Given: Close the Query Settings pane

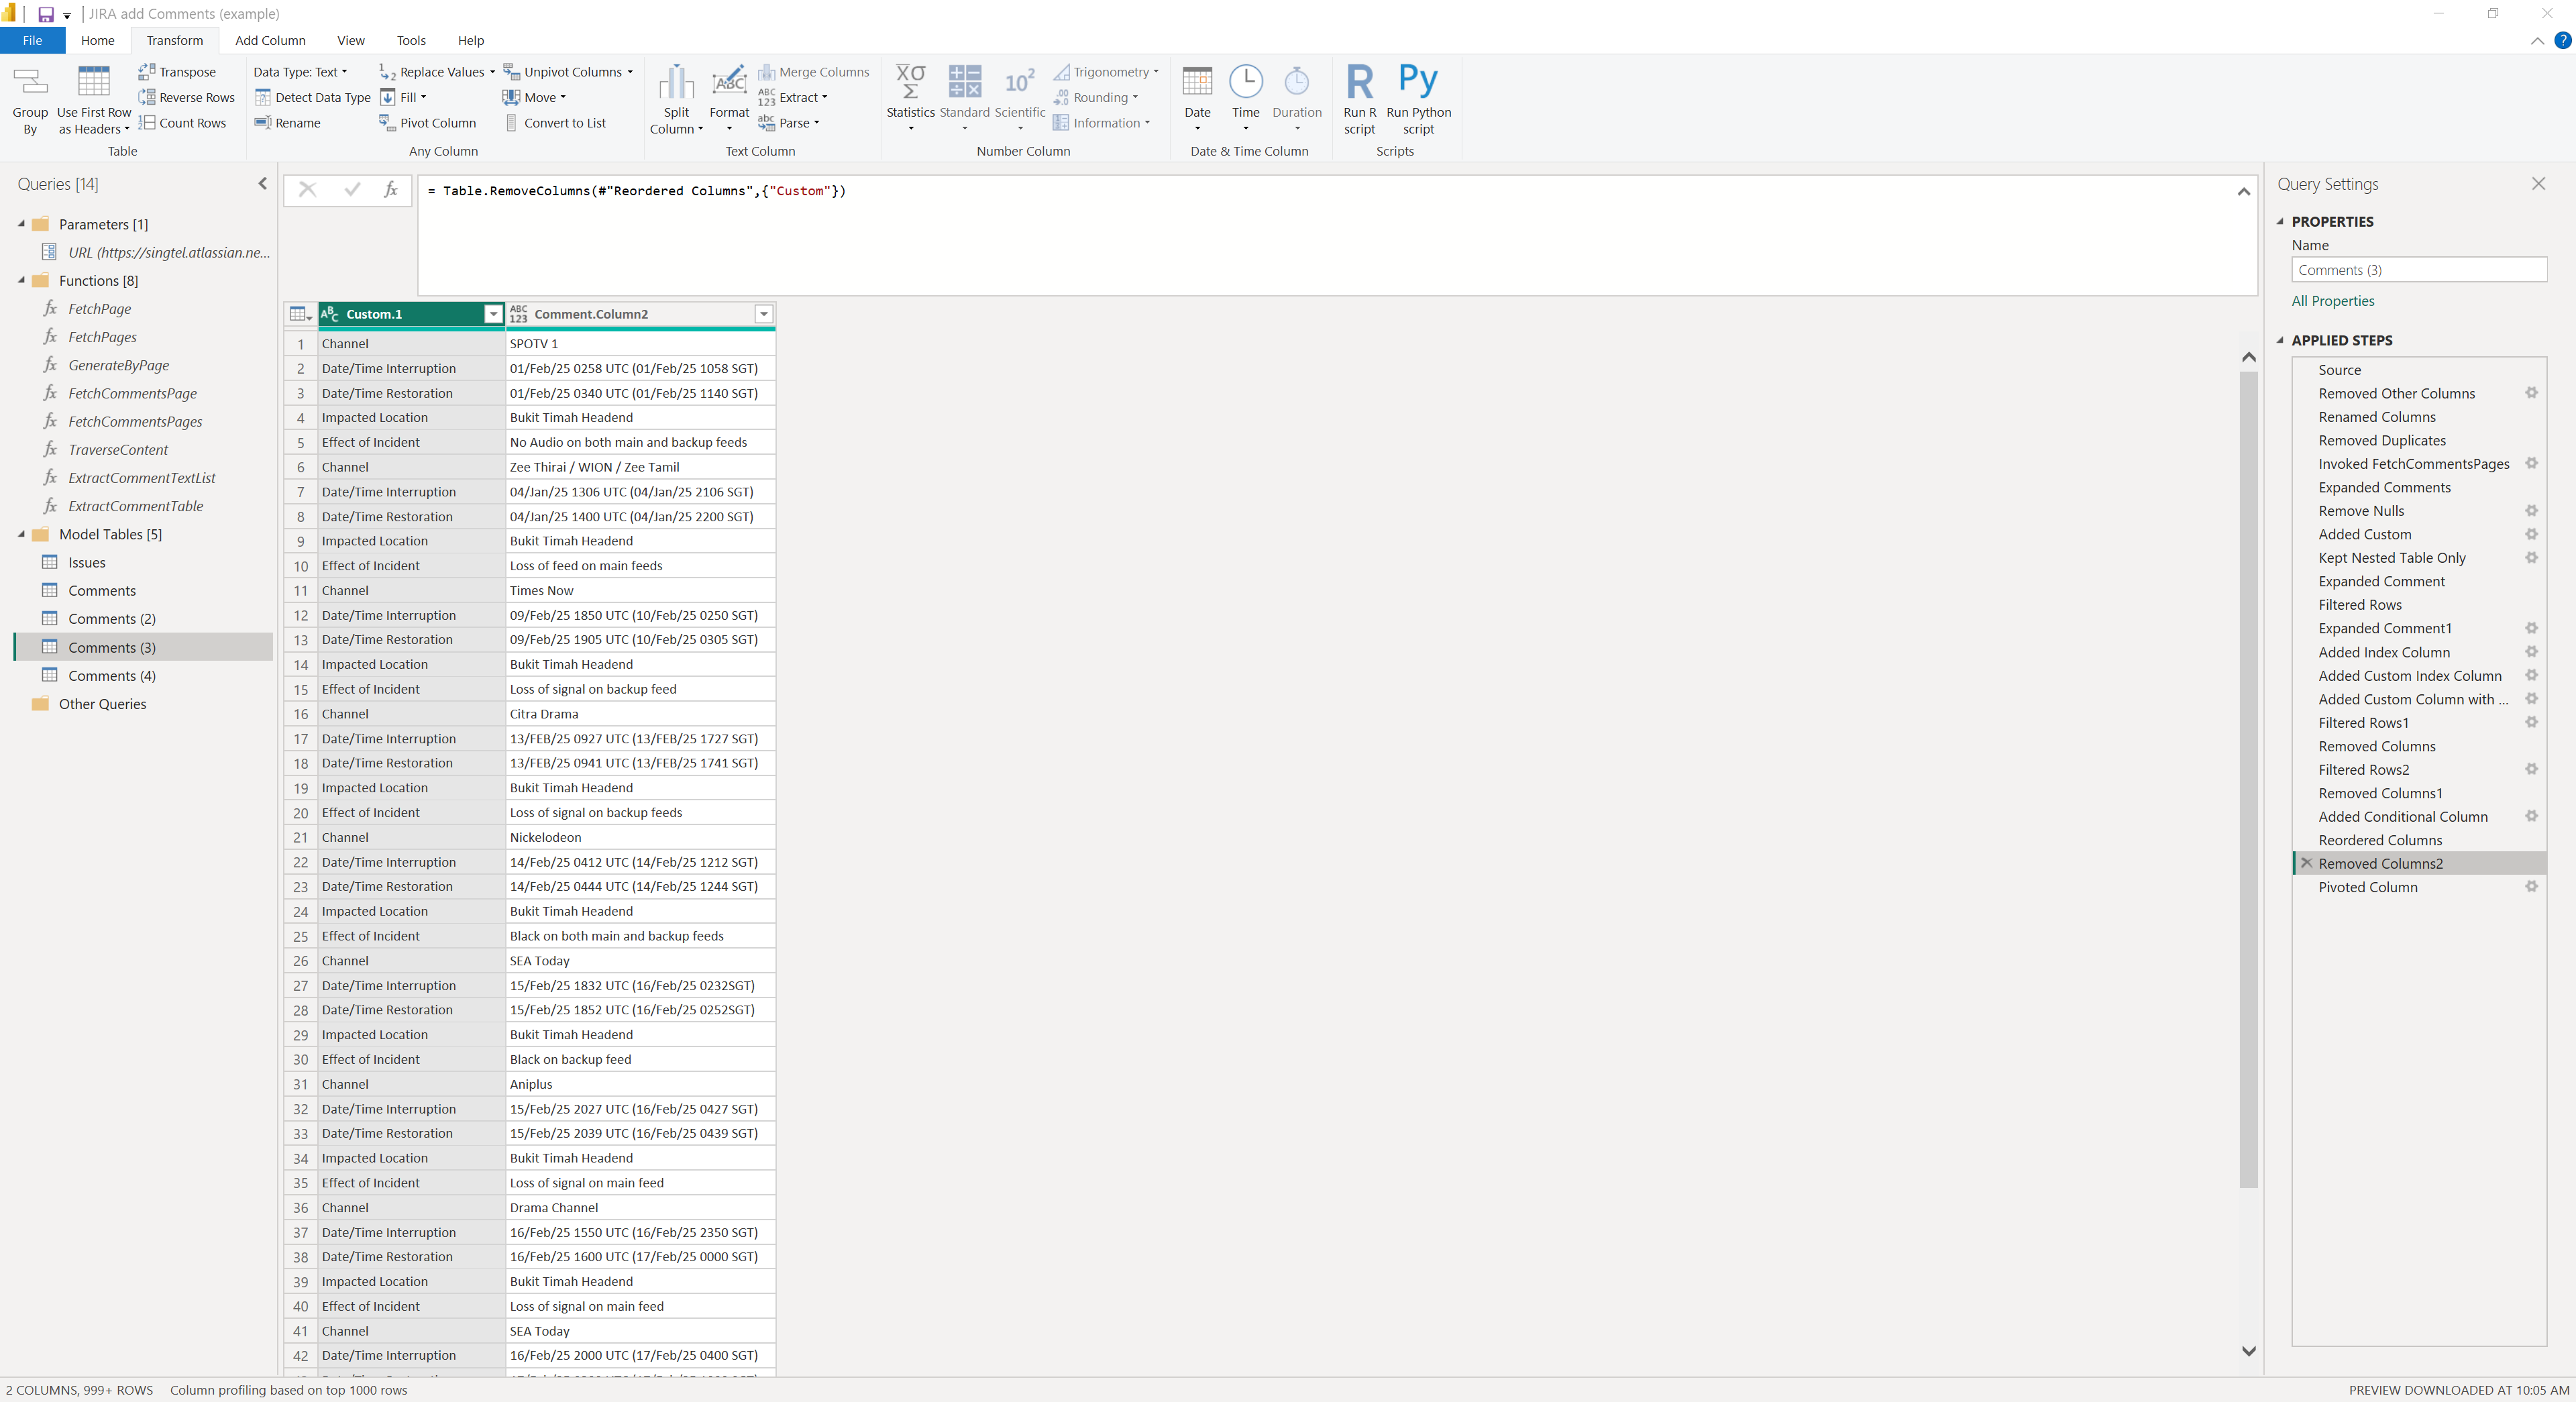Looking at the screenshot, I should point(2538,184).
